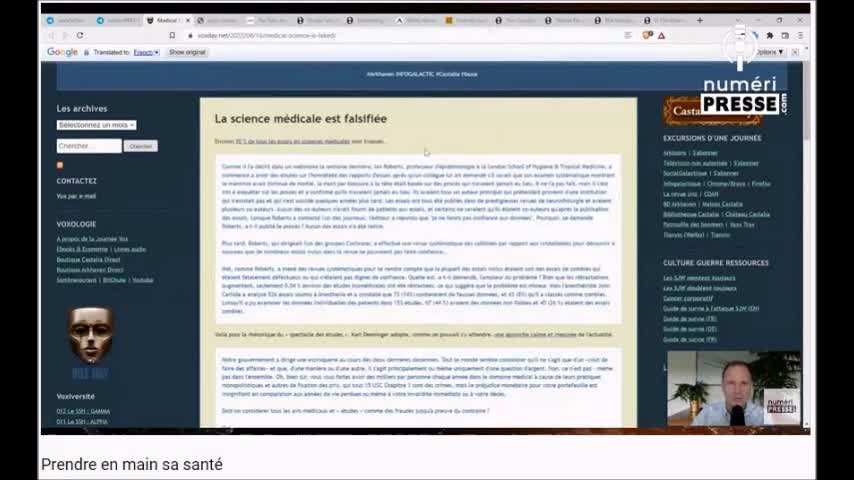
Task: Open translation language dropdown French
Action: coord(147,52)
